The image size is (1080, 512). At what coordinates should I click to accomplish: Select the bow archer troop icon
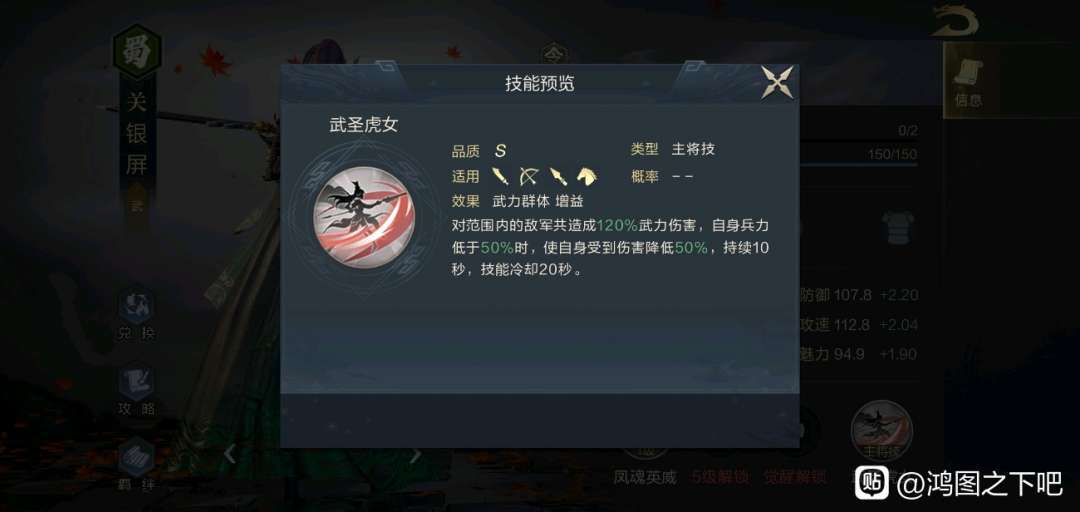(528, 176)
